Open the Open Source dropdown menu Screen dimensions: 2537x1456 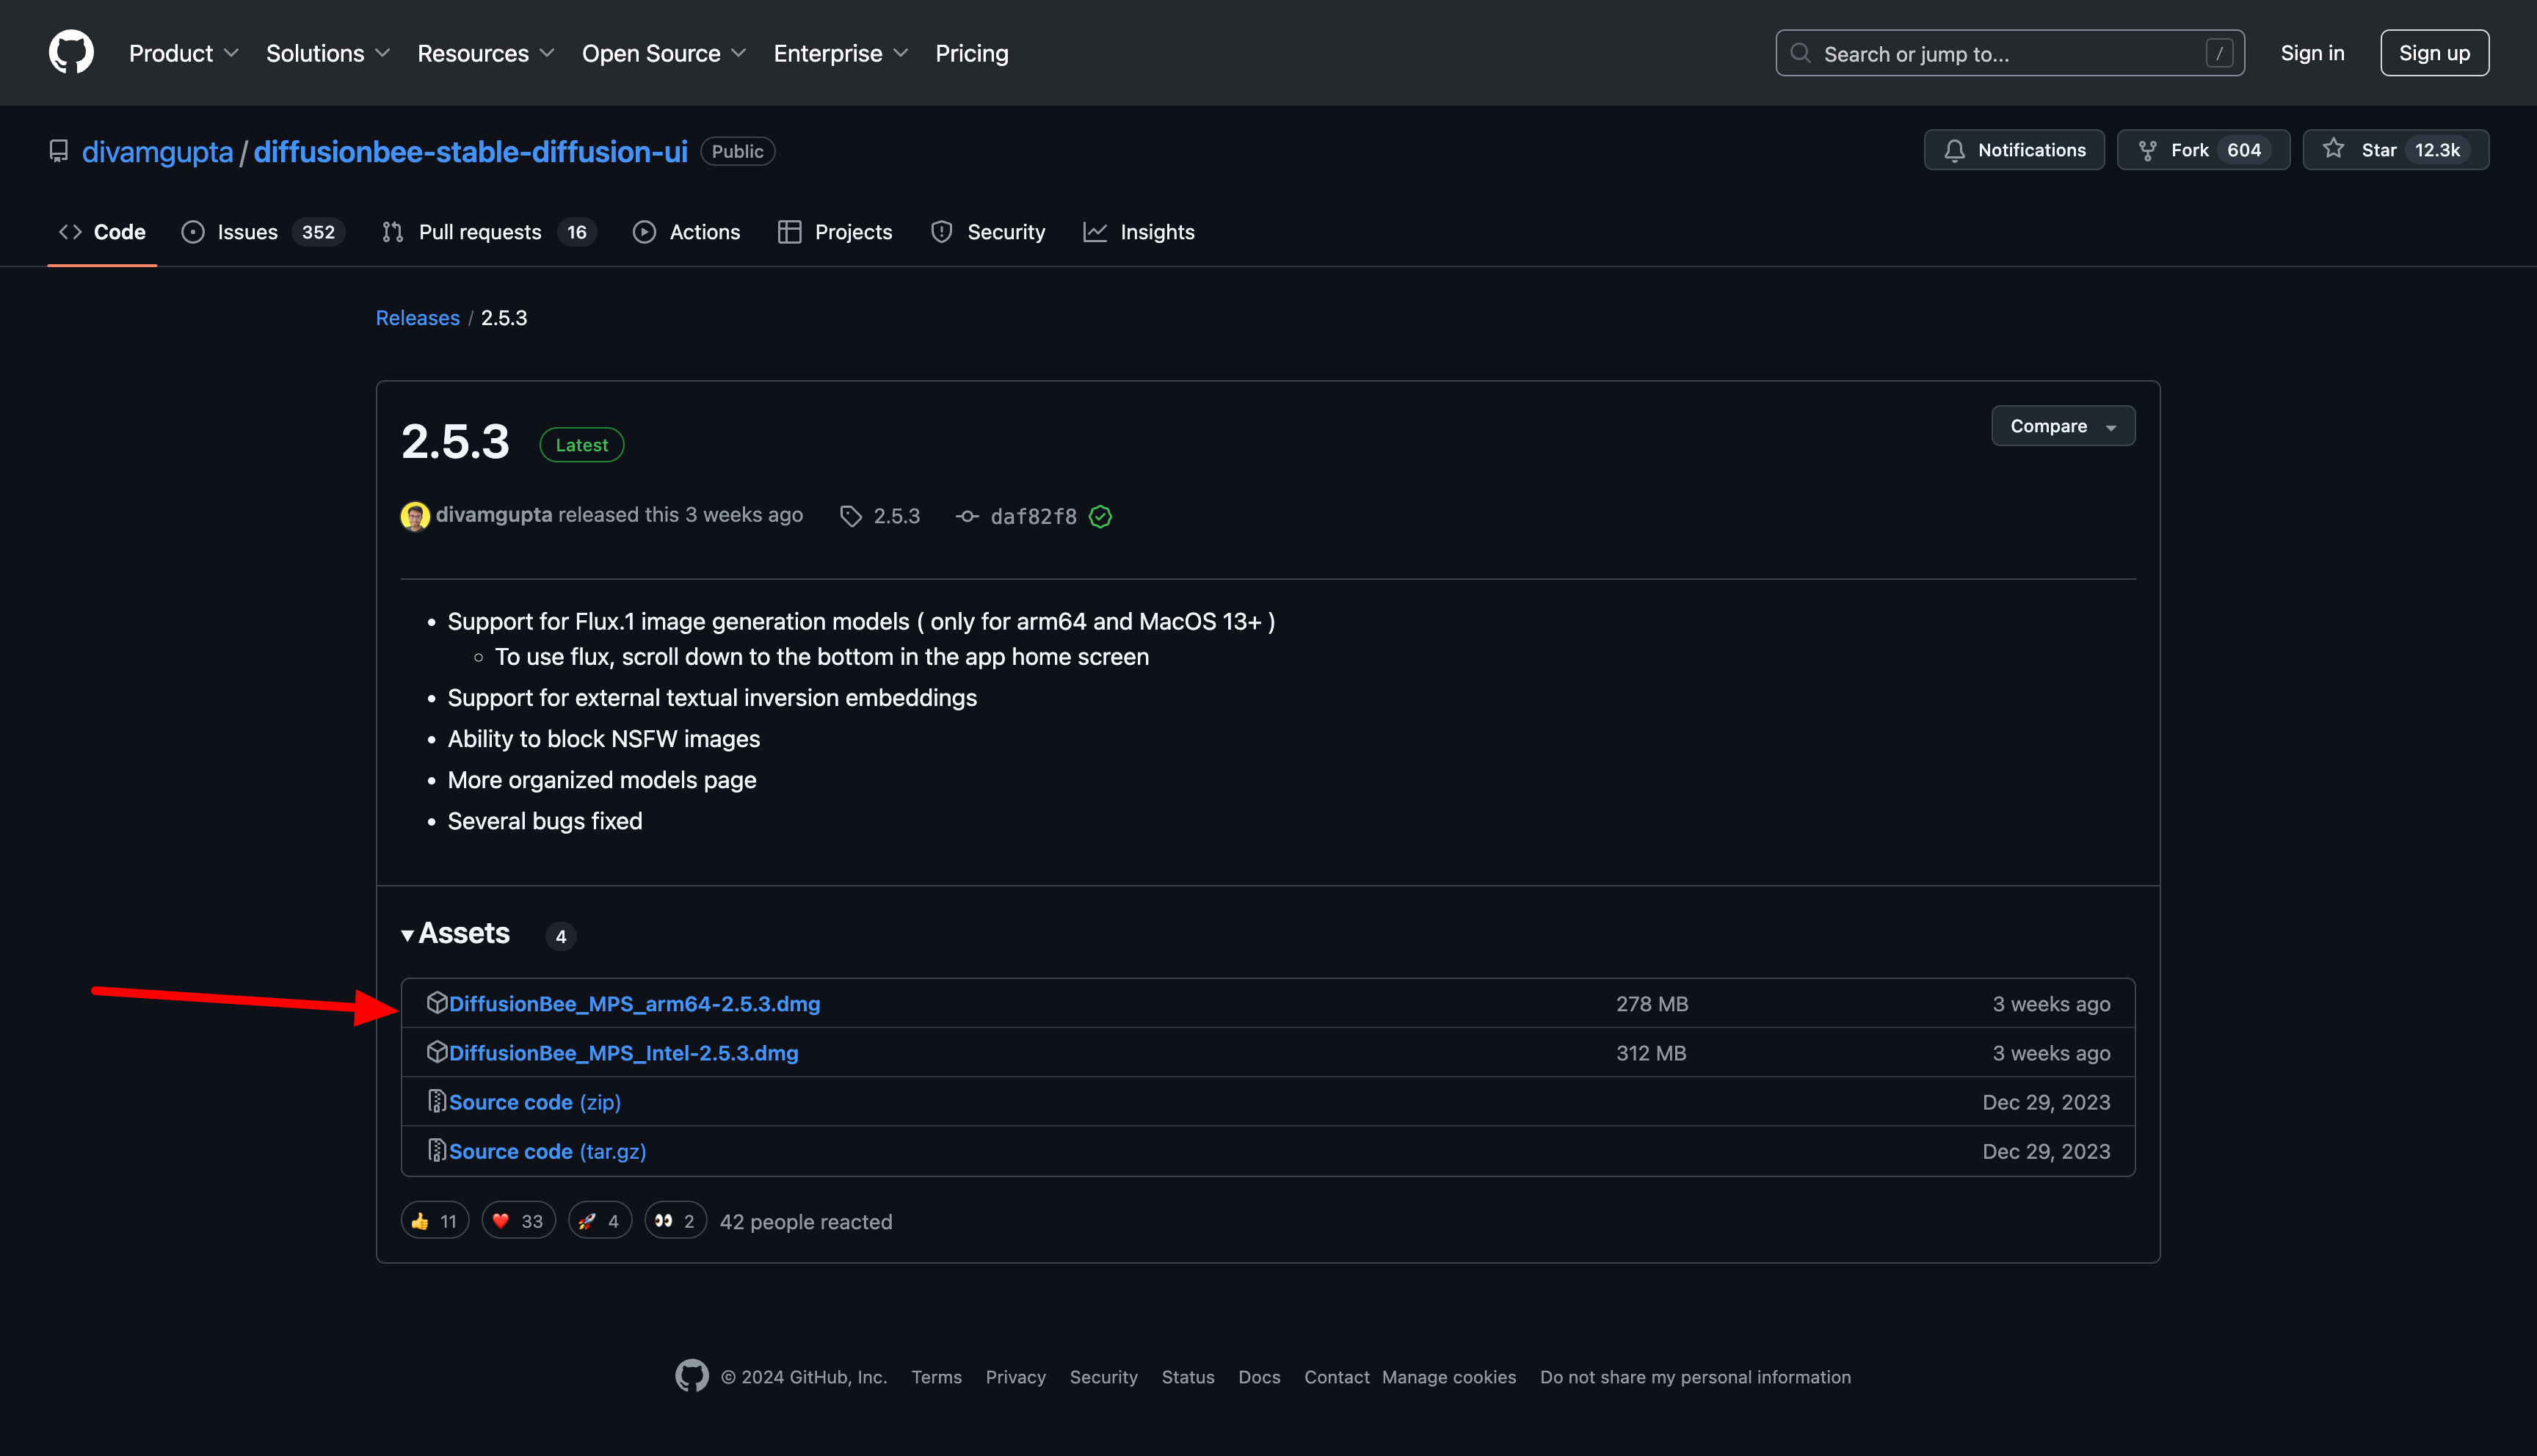coord(664,53)
